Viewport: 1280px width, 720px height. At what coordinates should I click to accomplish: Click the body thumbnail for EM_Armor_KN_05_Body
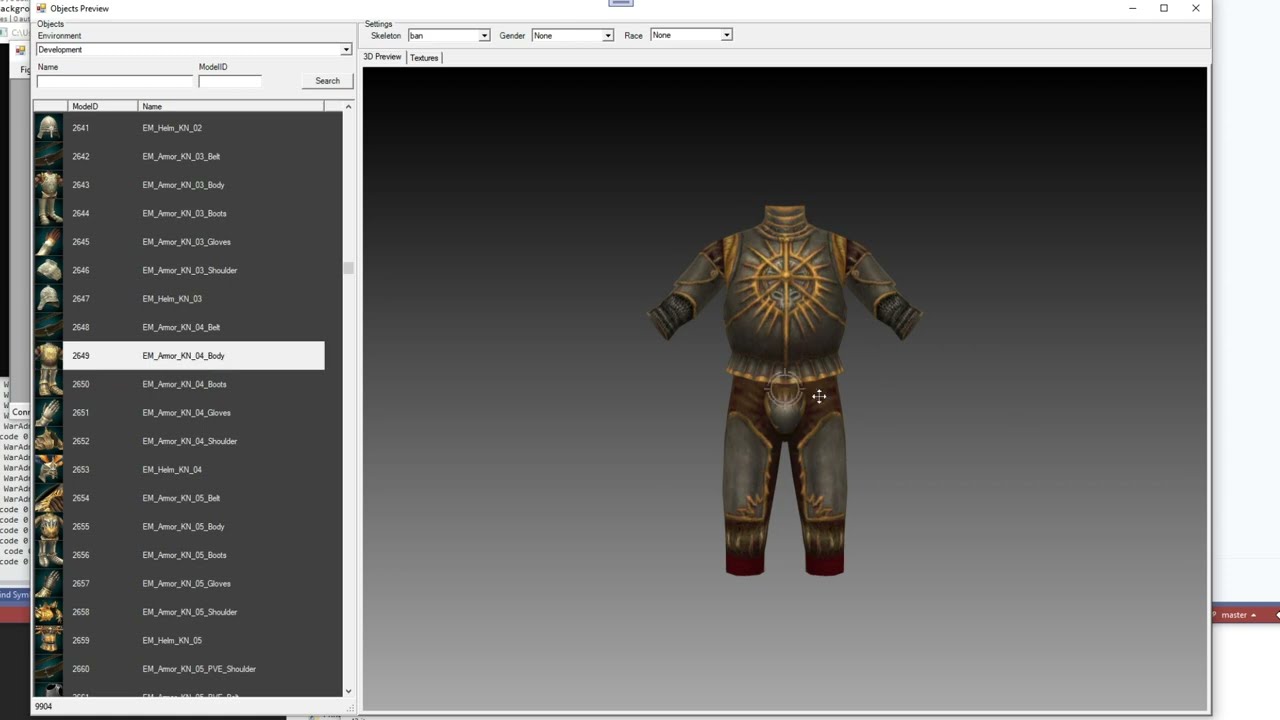pyautogui.click(x=48, y=527)
